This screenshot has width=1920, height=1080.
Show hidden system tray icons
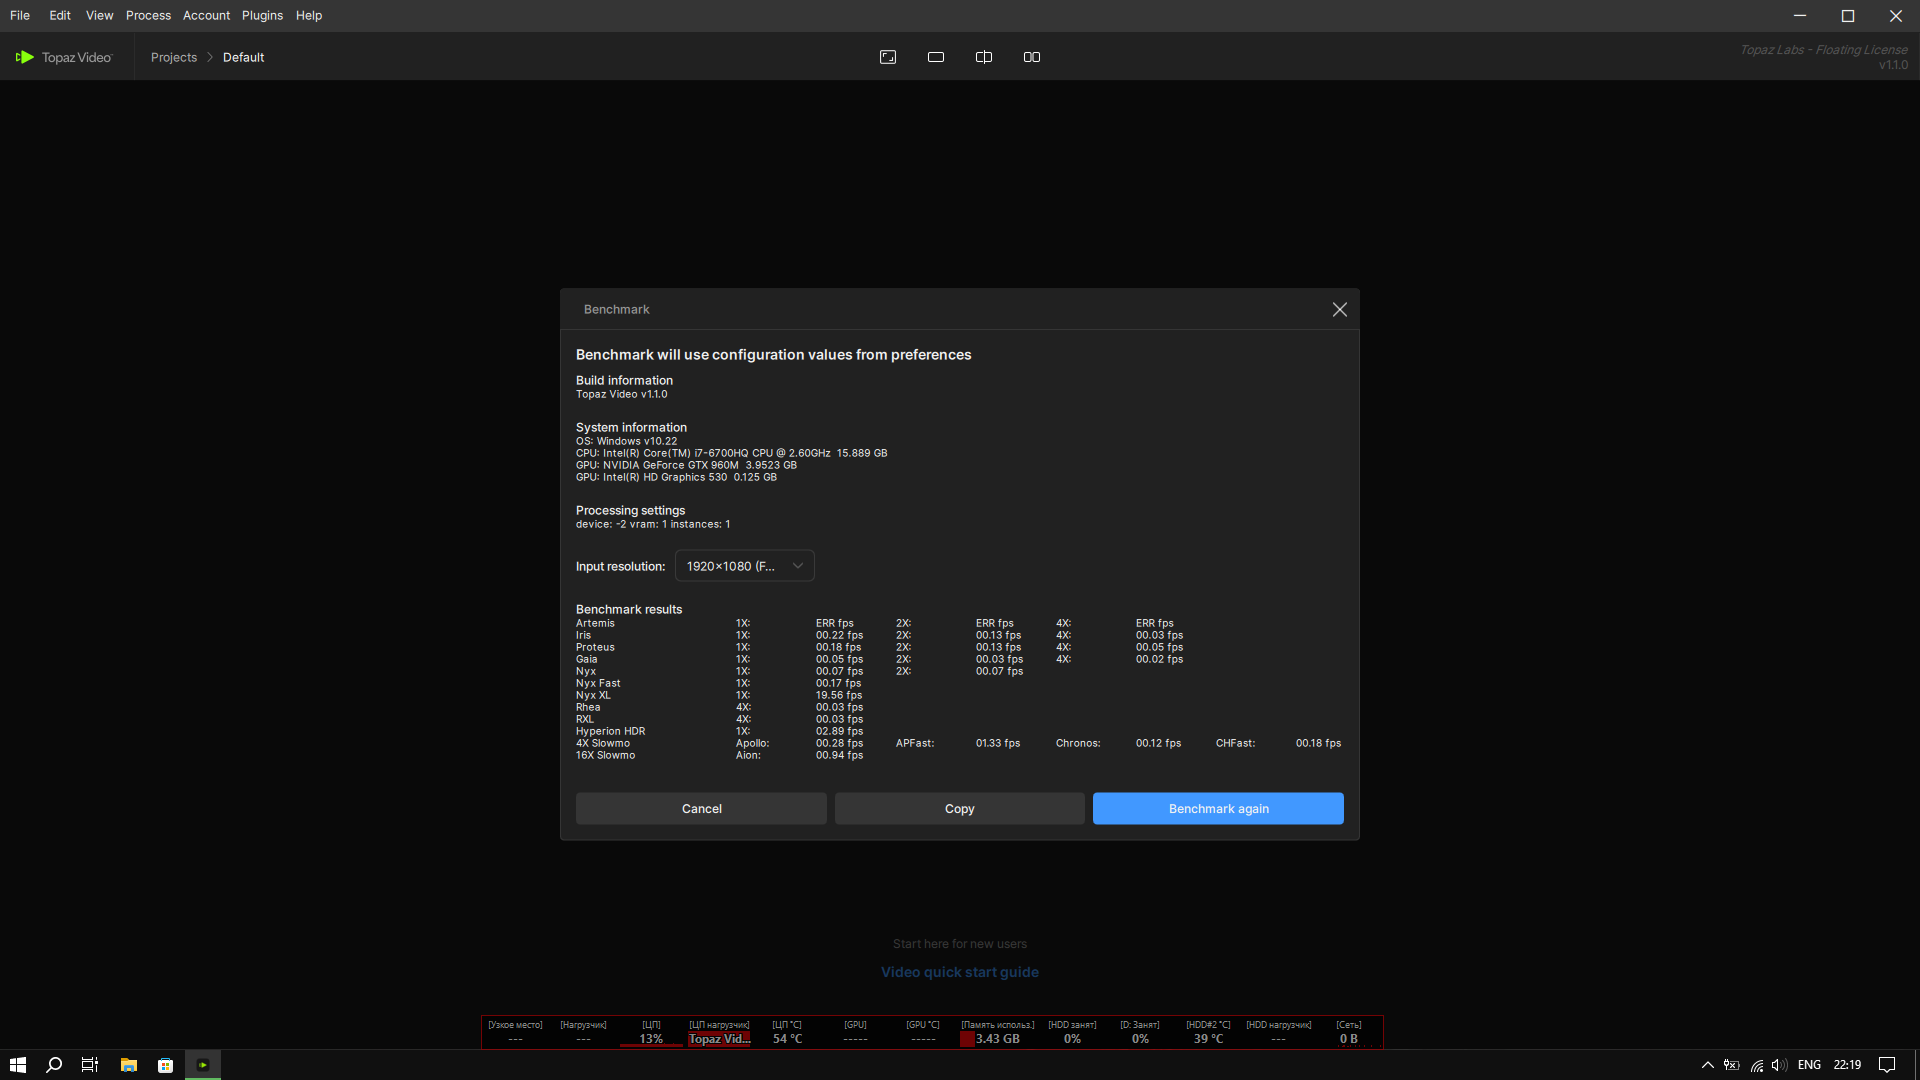[x=1708, y=1065]
